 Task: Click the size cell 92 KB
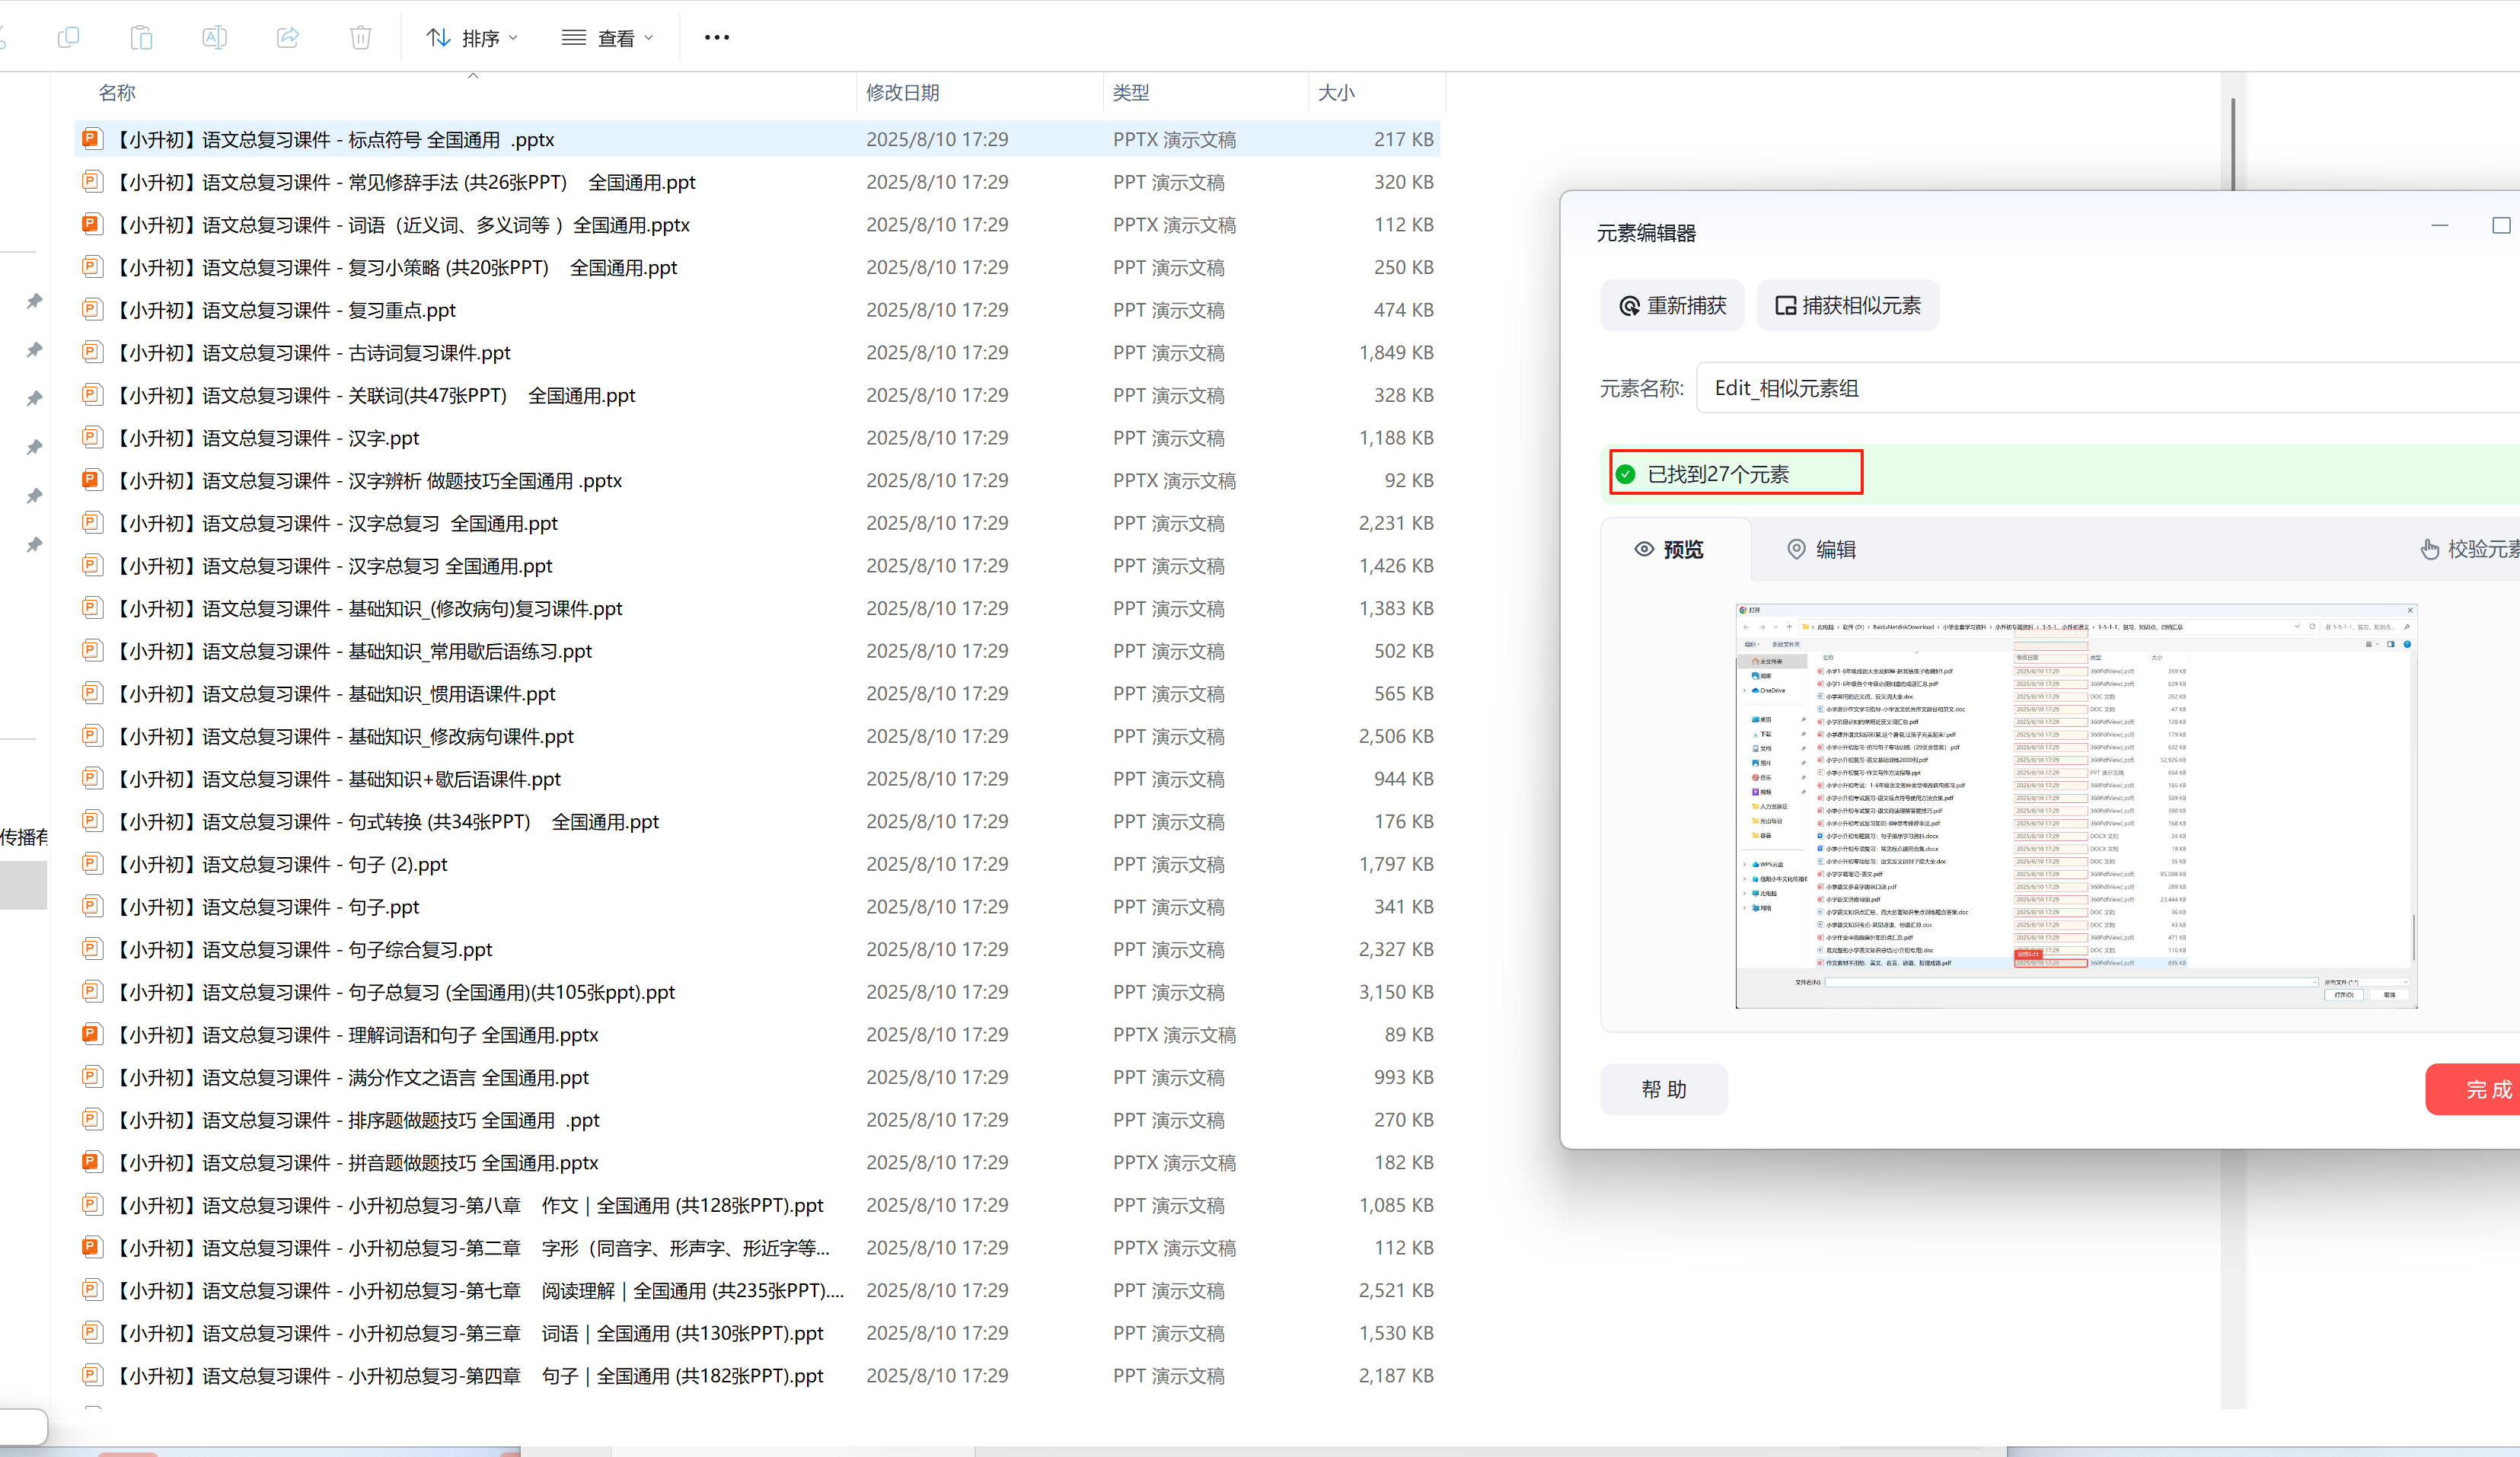[x=1409, y=480]
